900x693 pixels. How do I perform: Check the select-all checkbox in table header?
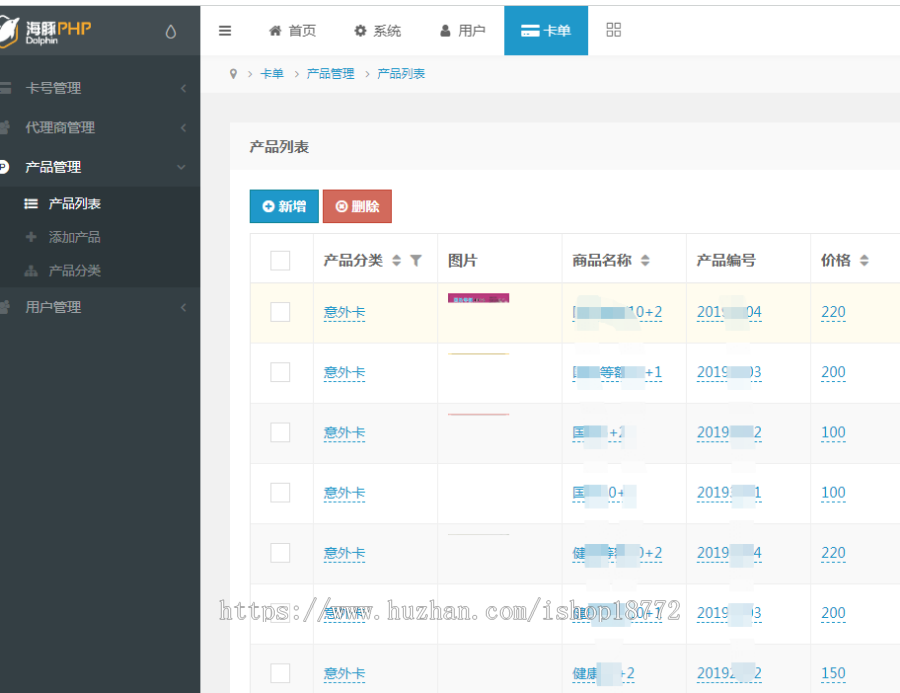click(281, 259)
